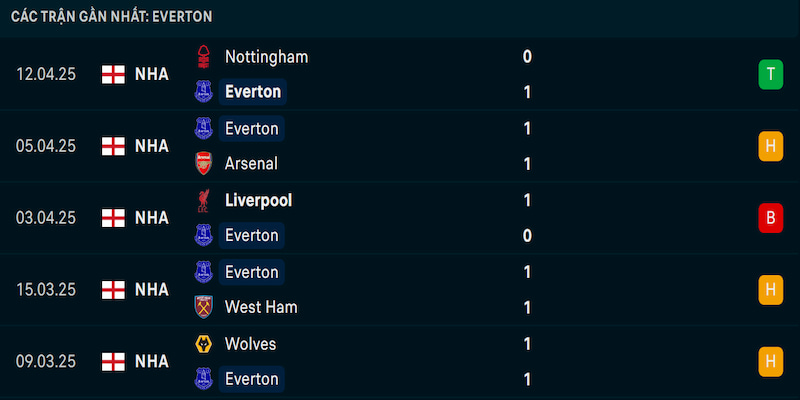Screen dimensions: 800x400
Task: Click Everton crest in the 12.04.25 match
Action: click(x=204, y=92)
